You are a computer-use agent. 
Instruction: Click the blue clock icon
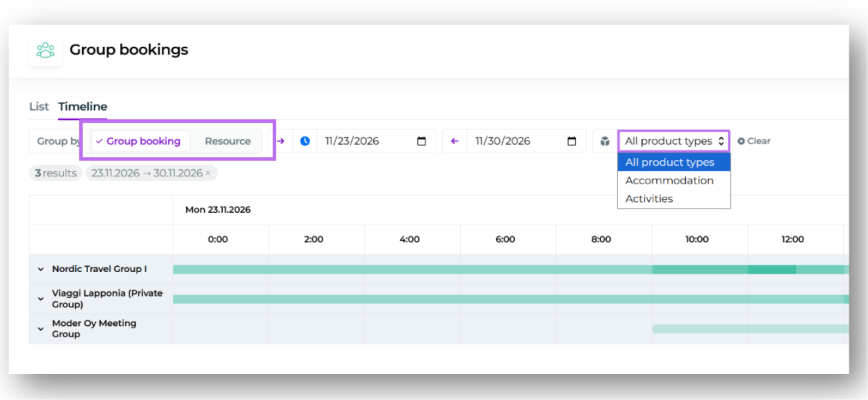click(305, 141)
